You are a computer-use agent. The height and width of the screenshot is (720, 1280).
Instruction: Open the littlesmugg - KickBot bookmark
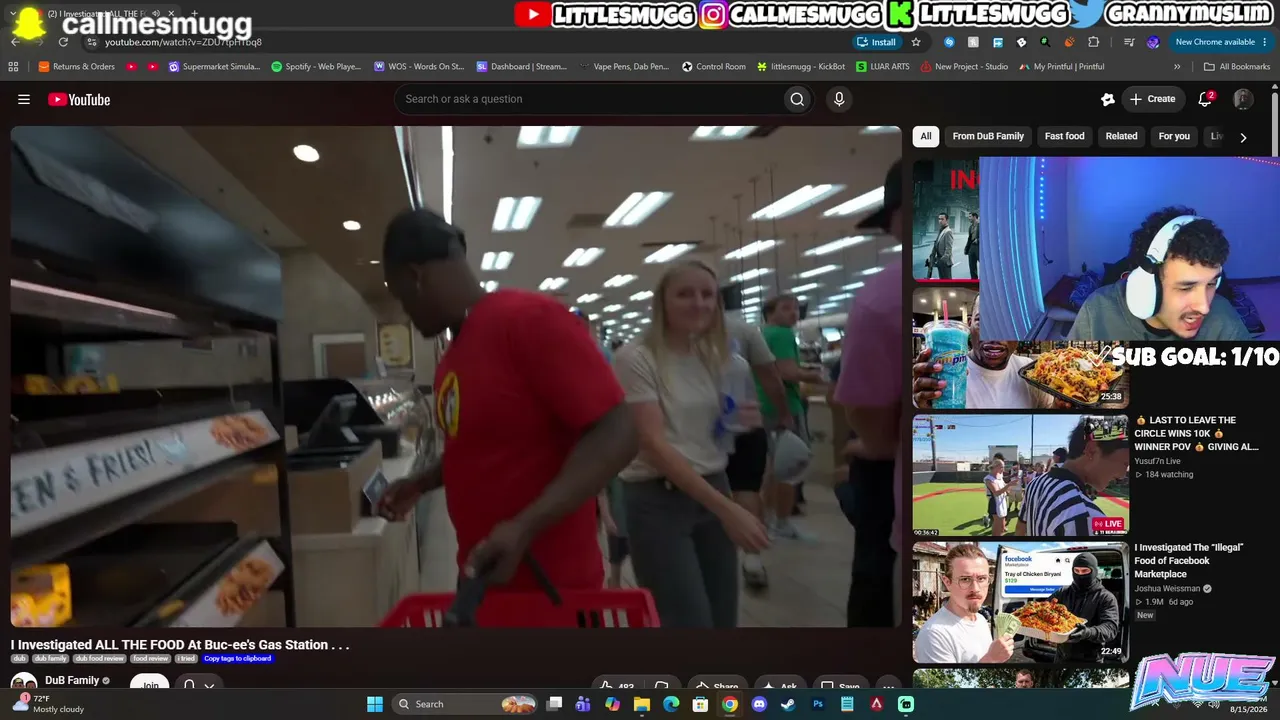point(801,67)
